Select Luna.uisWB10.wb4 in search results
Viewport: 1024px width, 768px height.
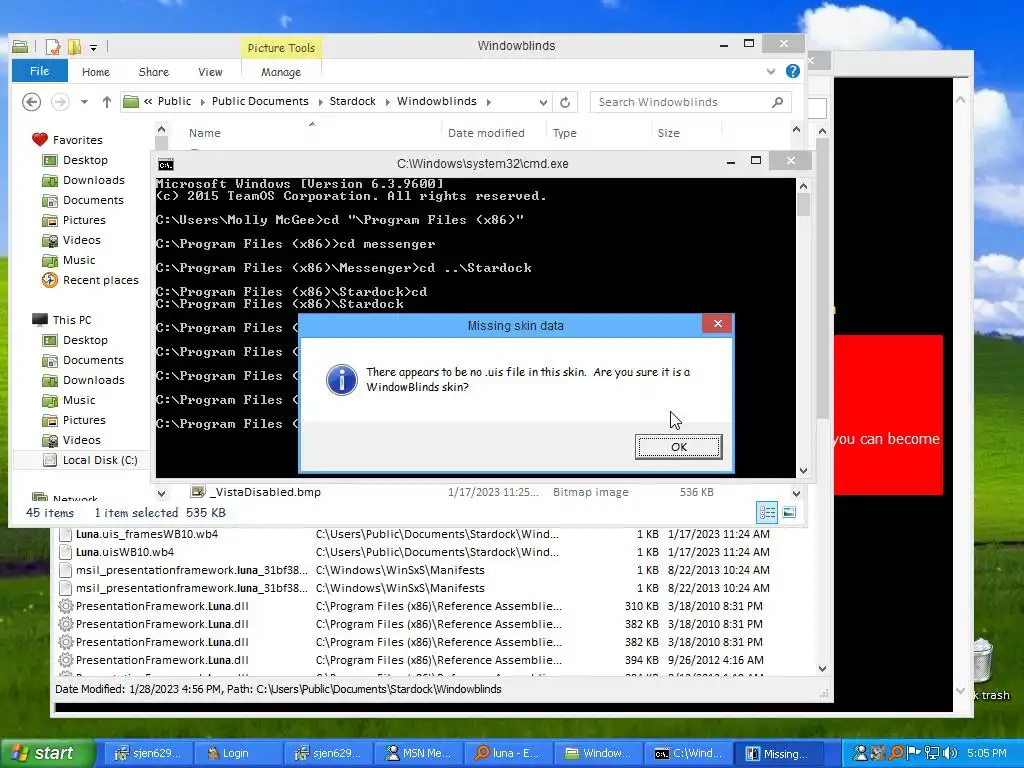125,552
